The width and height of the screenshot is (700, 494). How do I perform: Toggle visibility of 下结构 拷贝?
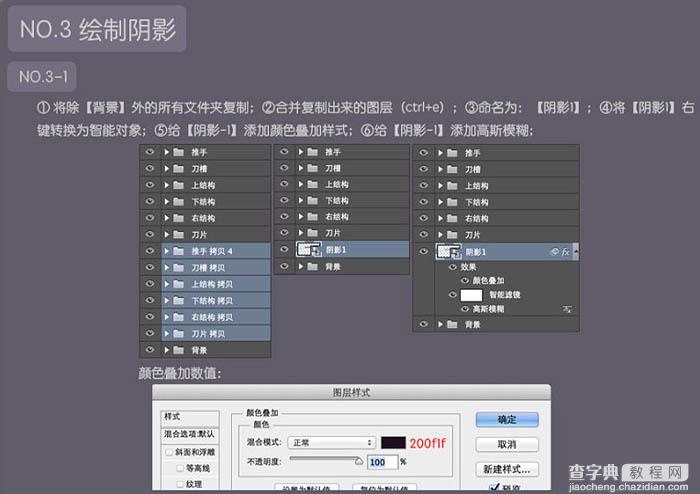click(x=150, y=301)
